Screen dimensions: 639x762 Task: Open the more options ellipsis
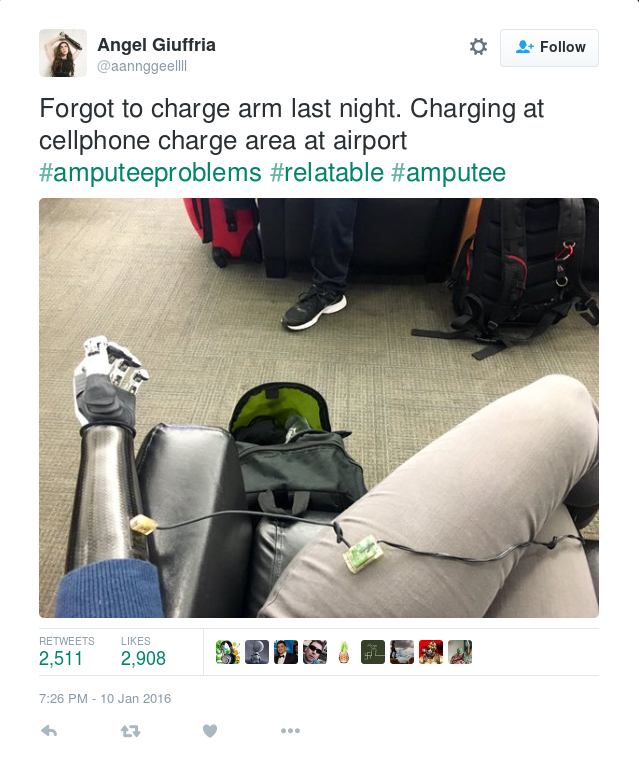290,730
